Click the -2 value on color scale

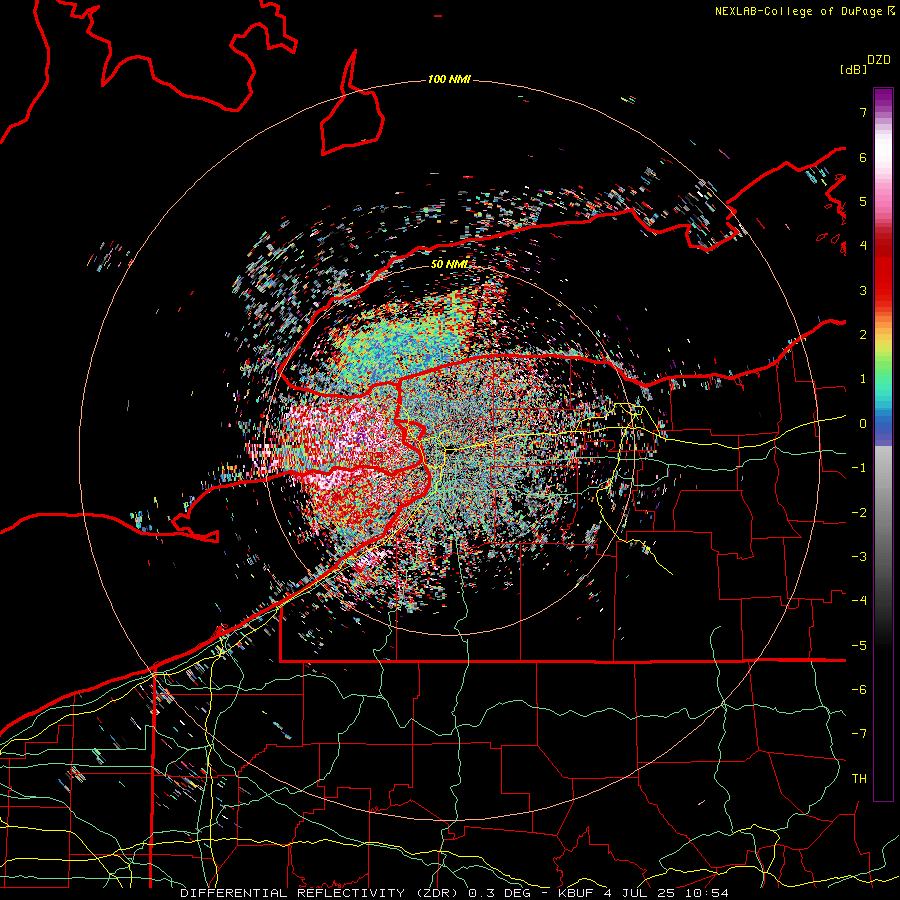[859, 513]
